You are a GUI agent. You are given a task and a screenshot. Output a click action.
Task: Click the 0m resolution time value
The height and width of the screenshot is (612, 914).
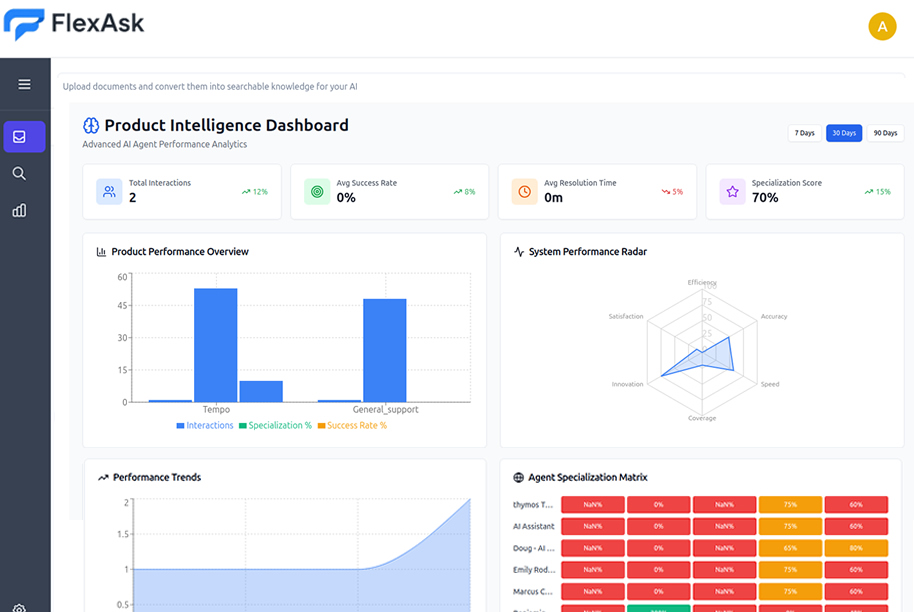pos(553,198)
